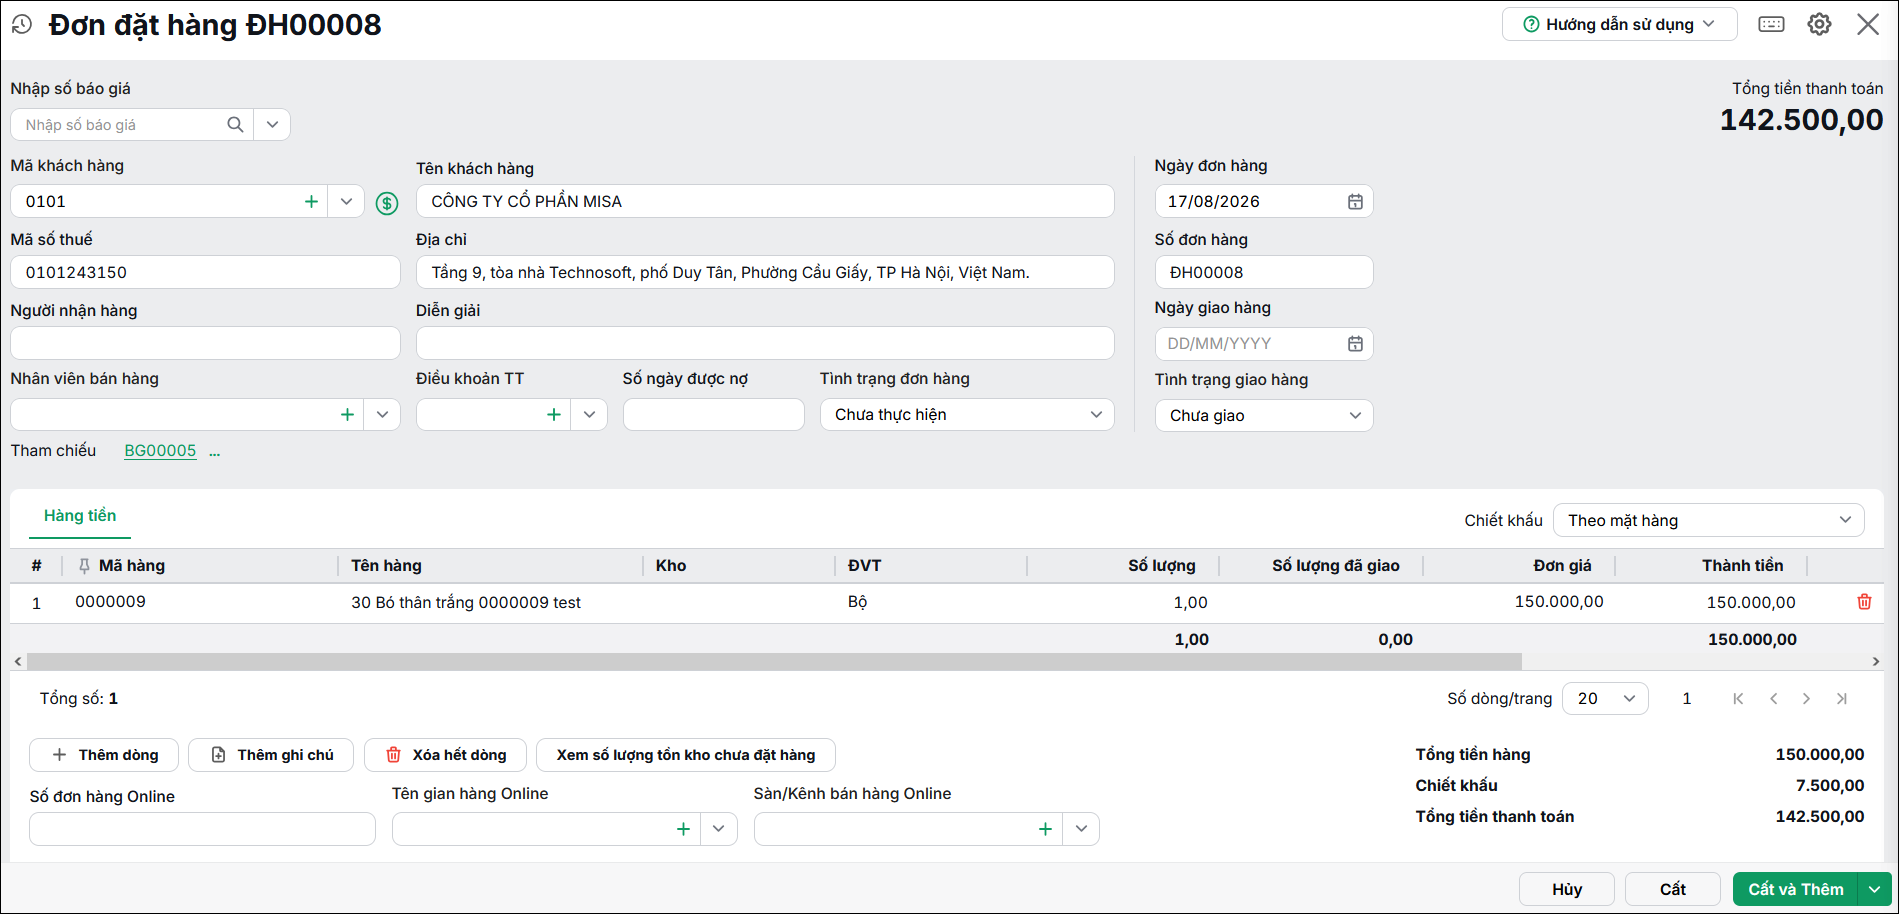The height and width of the screenshot is (914, 1899).
Task: Add new payment term with plus icon
Action: (x=554, y=414)
